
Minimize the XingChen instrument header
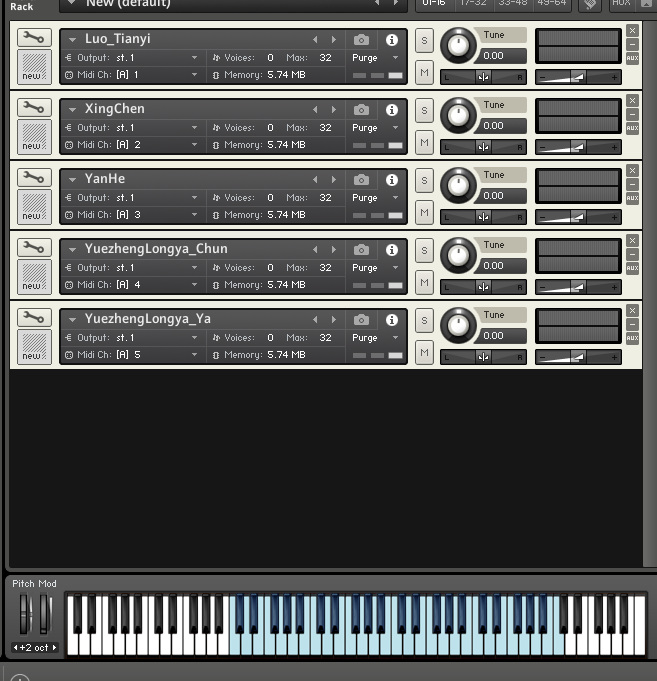pyautogui.click(x=632, y=114)
